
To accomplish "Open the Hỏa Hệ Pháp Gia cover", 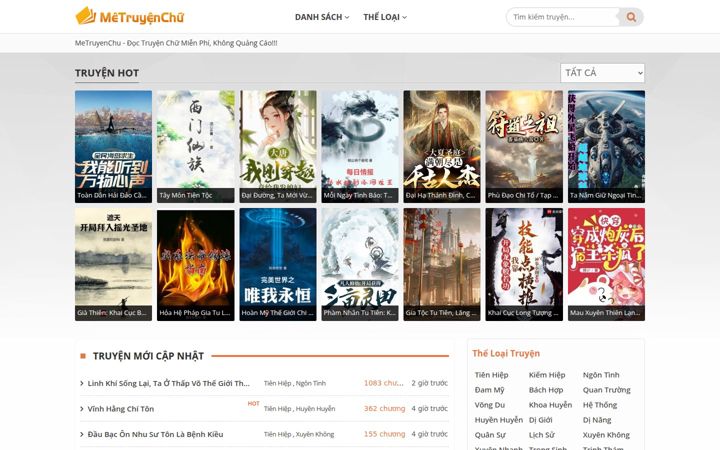I will coord(196,264).
